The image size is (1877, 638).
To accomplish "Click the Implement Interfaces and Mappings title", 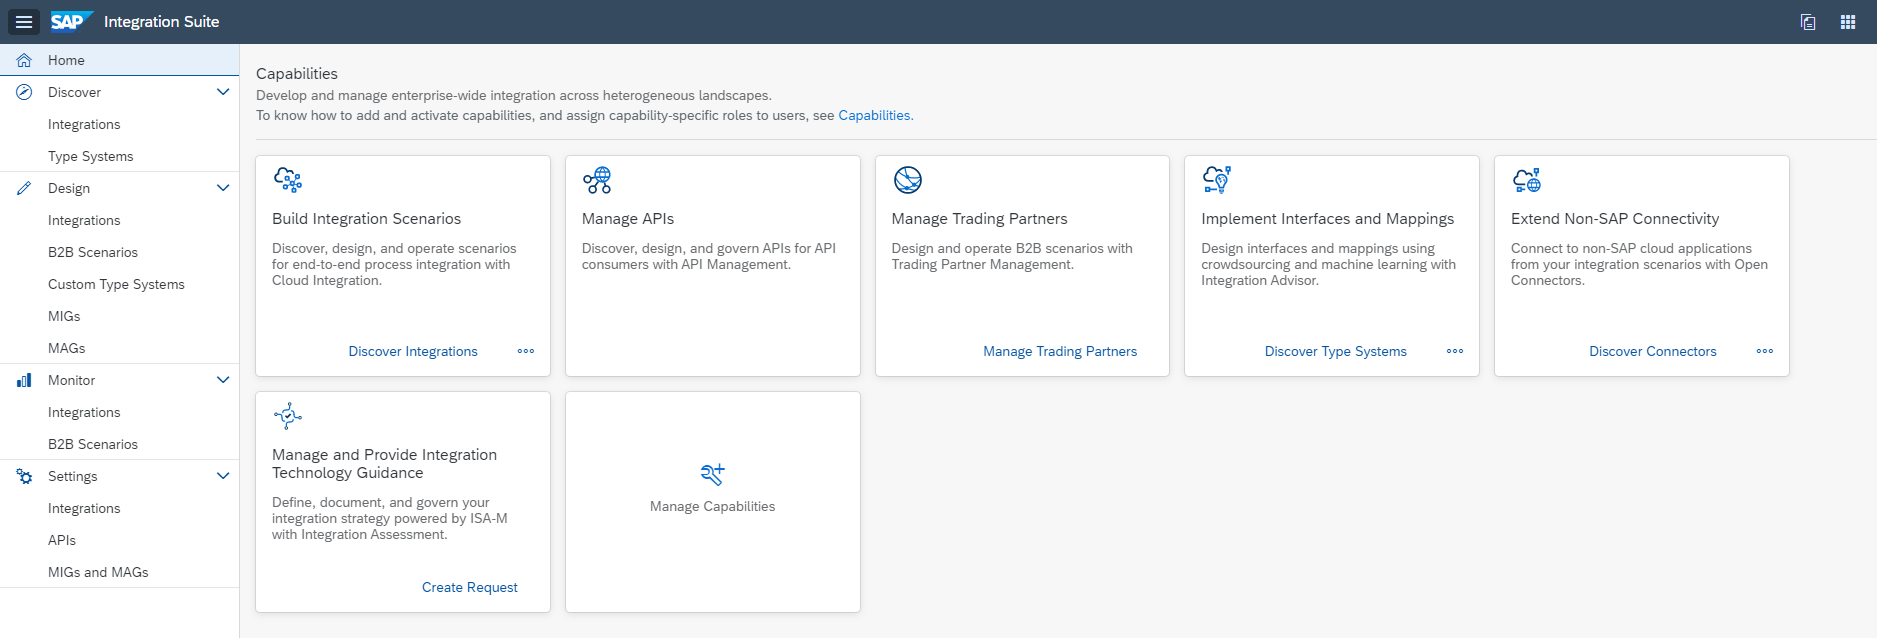I will [1328, 218].
